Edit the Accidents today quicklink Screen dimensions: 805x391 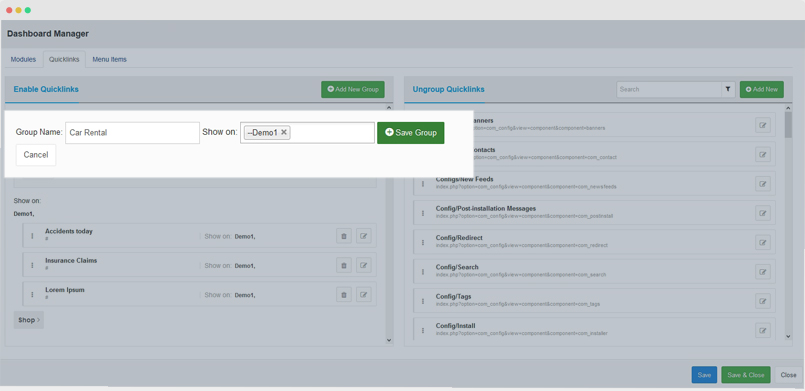[x=363, y=236]
